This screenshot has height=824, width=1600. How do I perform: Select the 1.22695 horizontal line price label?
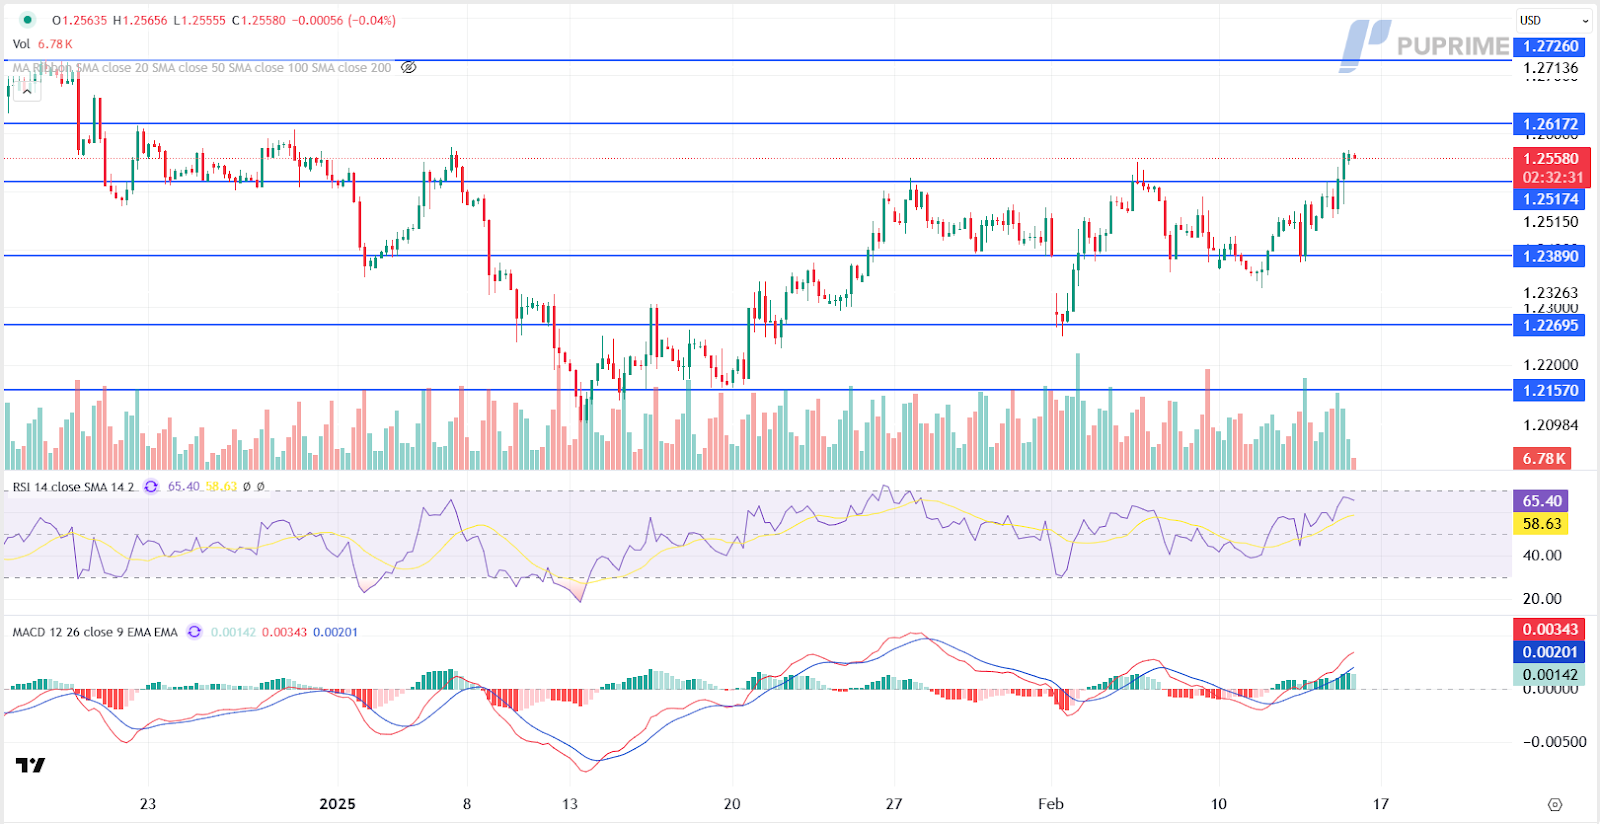point(1549,325)
